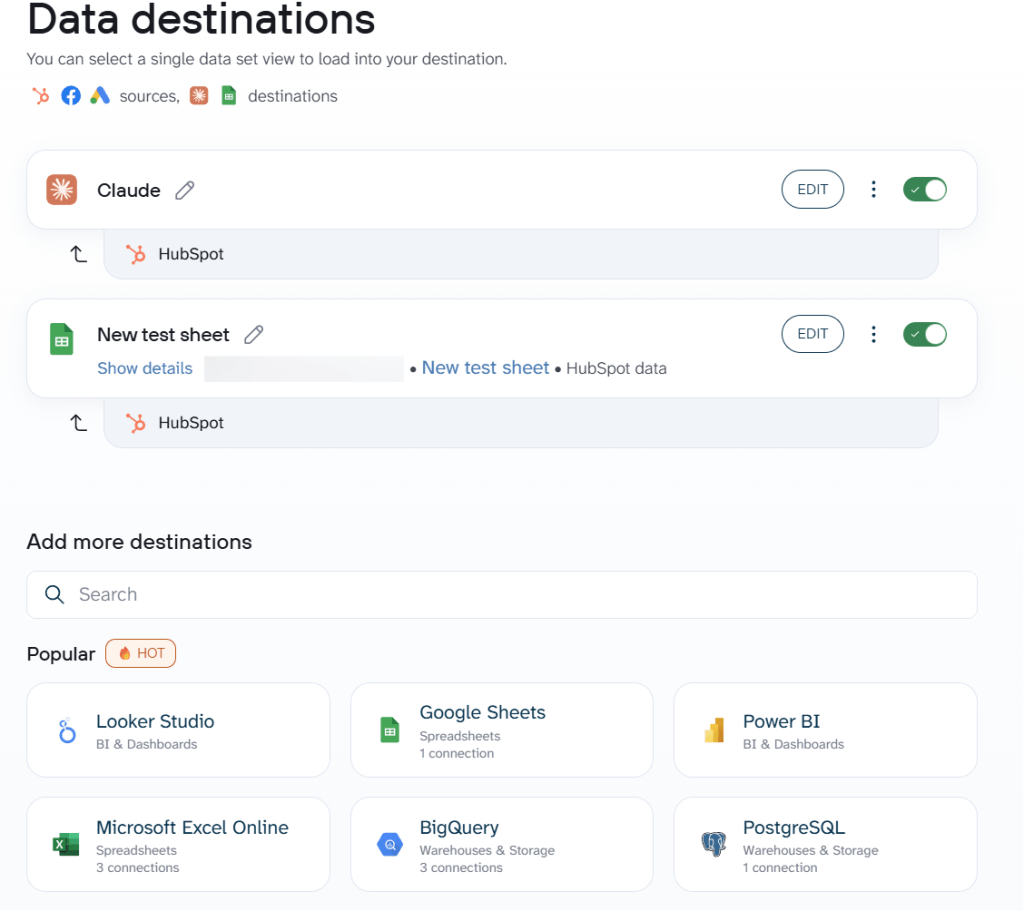Image resolution: width=1024 pixels, height=911 pixels.
Task: Edit the Claude destination
Action: coord(812,189)
